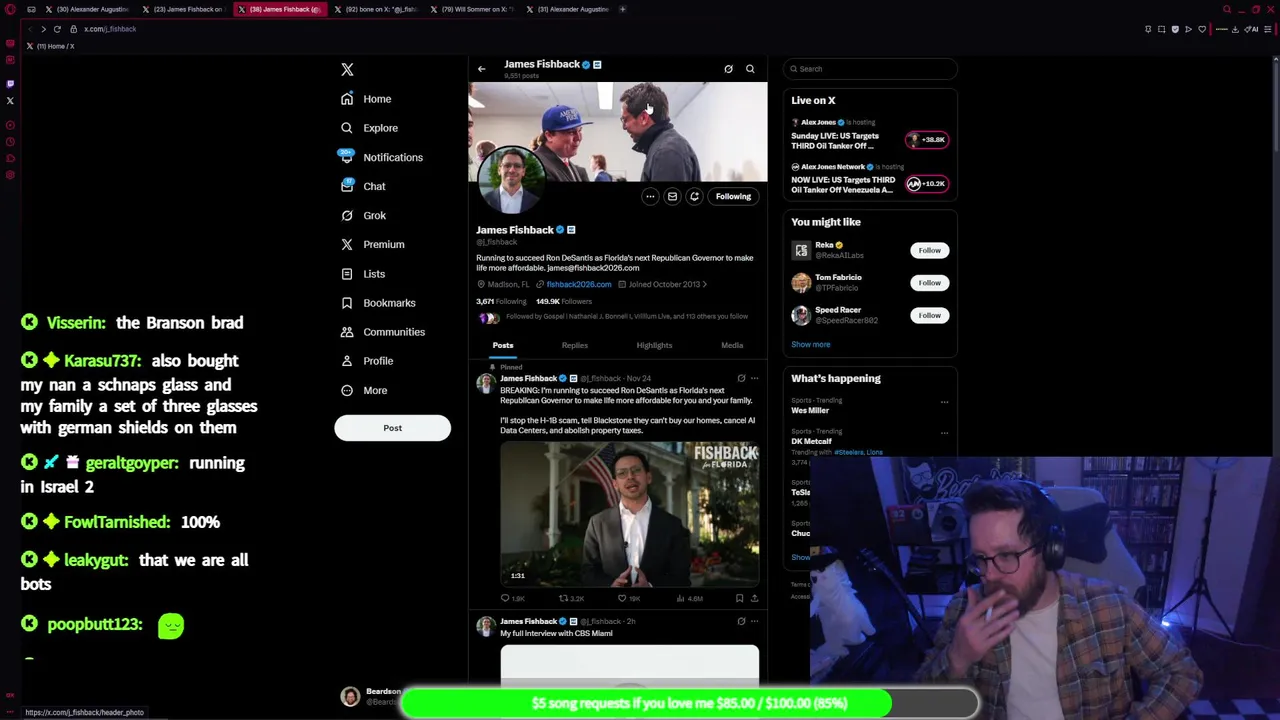Switch to the Highlights tab
This screenshot has width=1280, height=720.
[654, 346]
